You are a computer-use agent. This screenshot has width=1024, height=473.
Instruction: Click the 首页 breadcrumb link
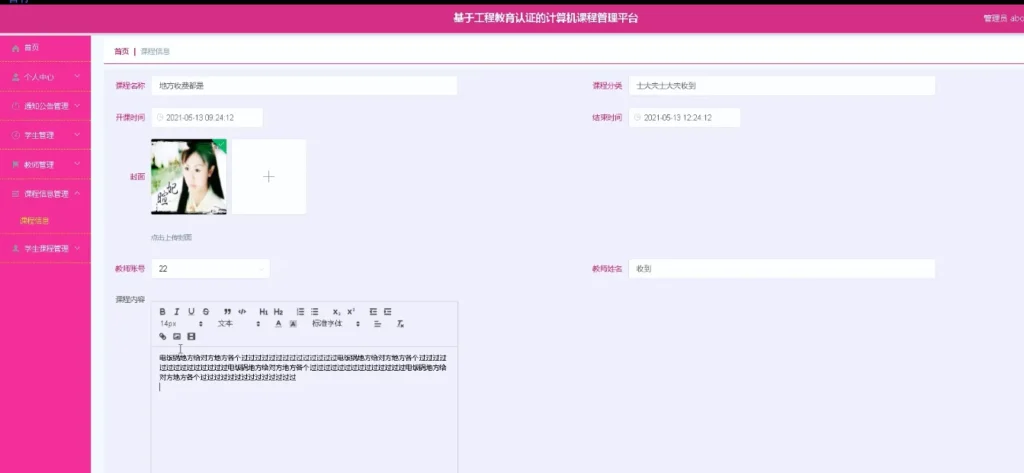click(121, 51)
